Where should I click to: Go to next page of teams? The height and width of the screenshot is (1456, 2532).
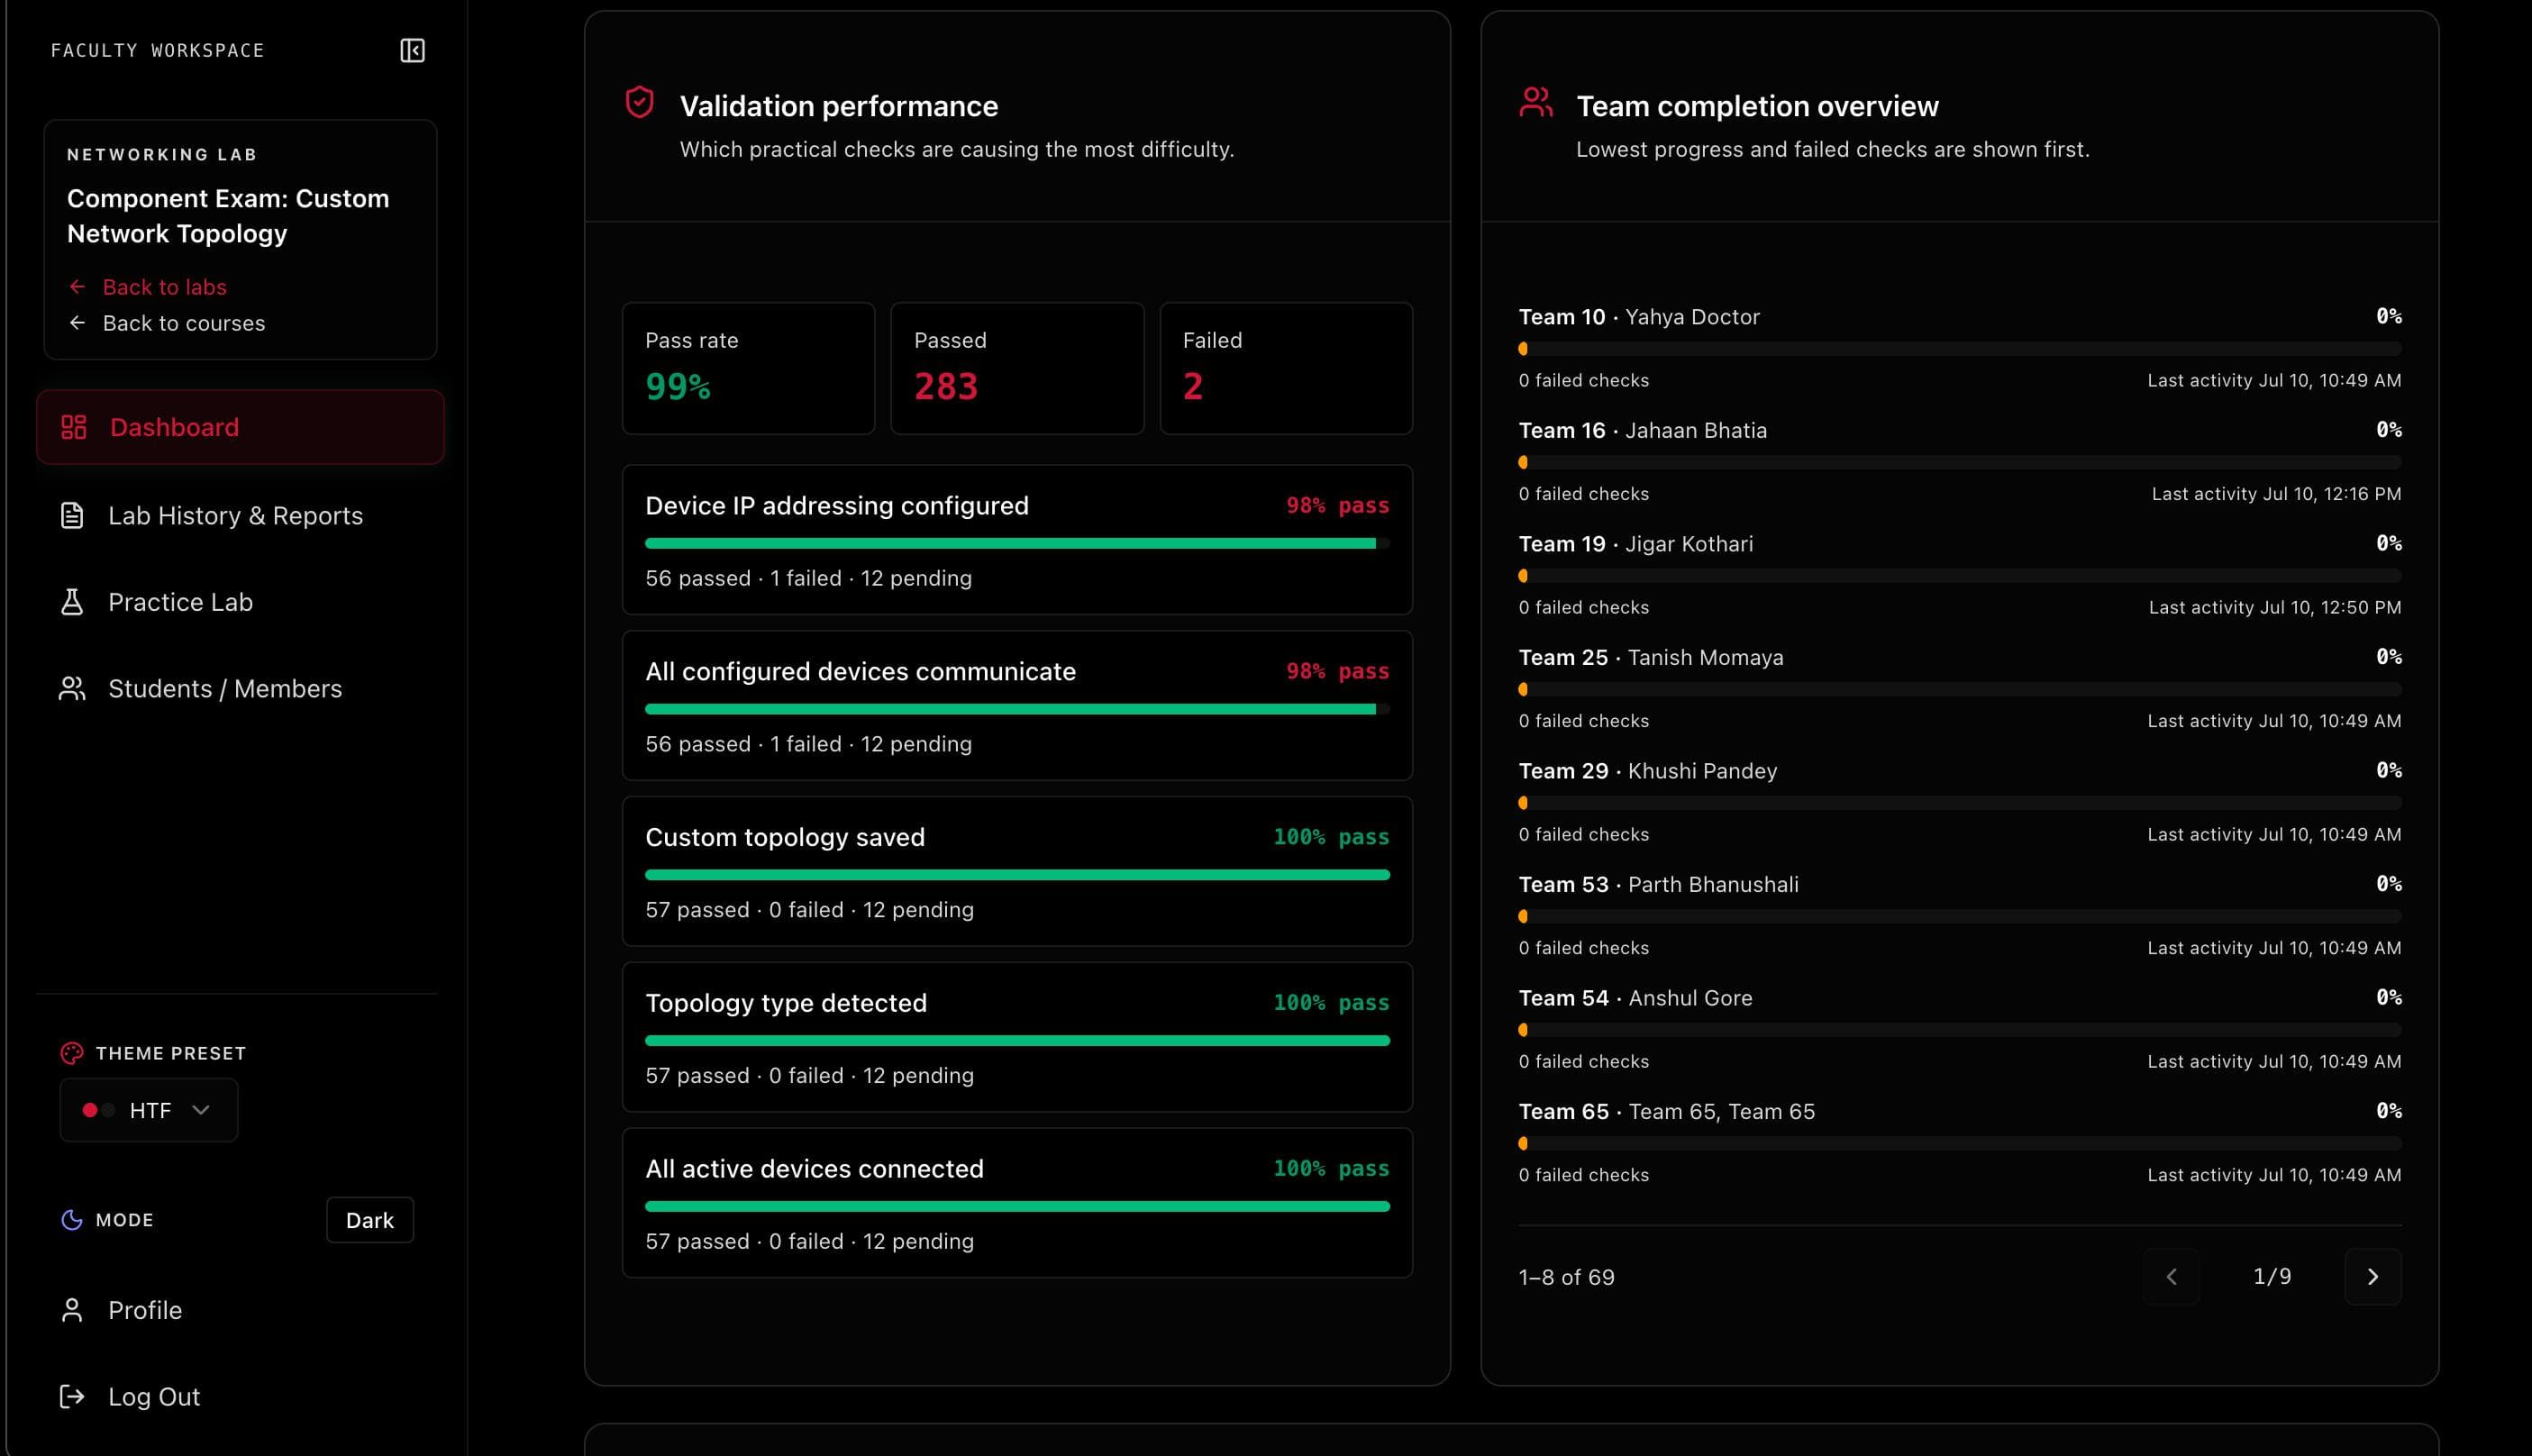coord(2373,1277)
